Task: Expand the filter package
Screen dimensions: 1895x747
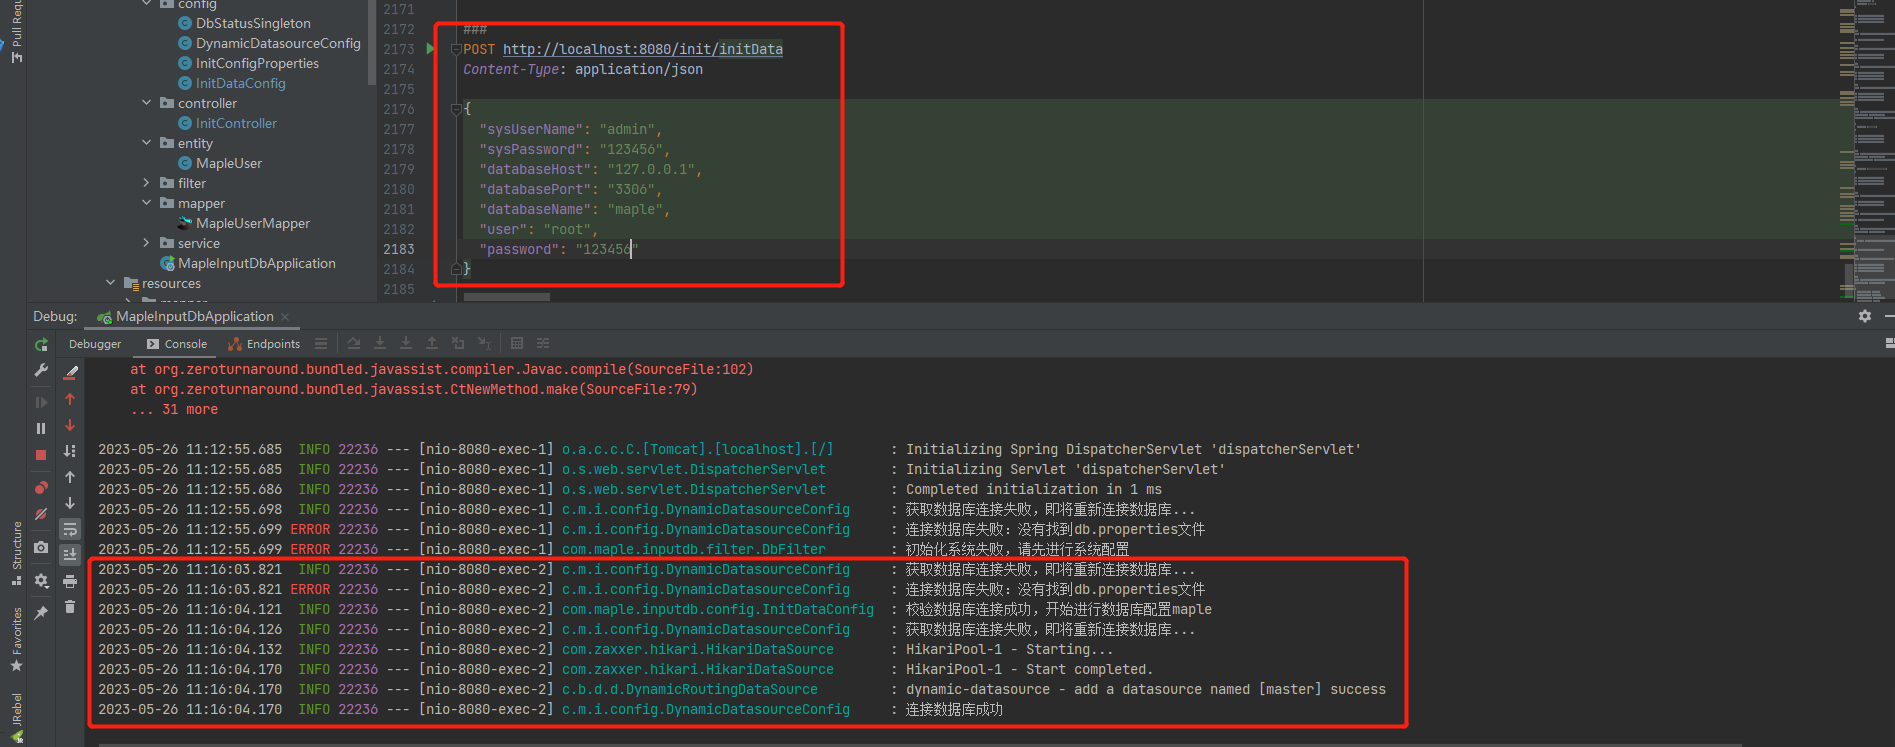Action: point(147,183)
